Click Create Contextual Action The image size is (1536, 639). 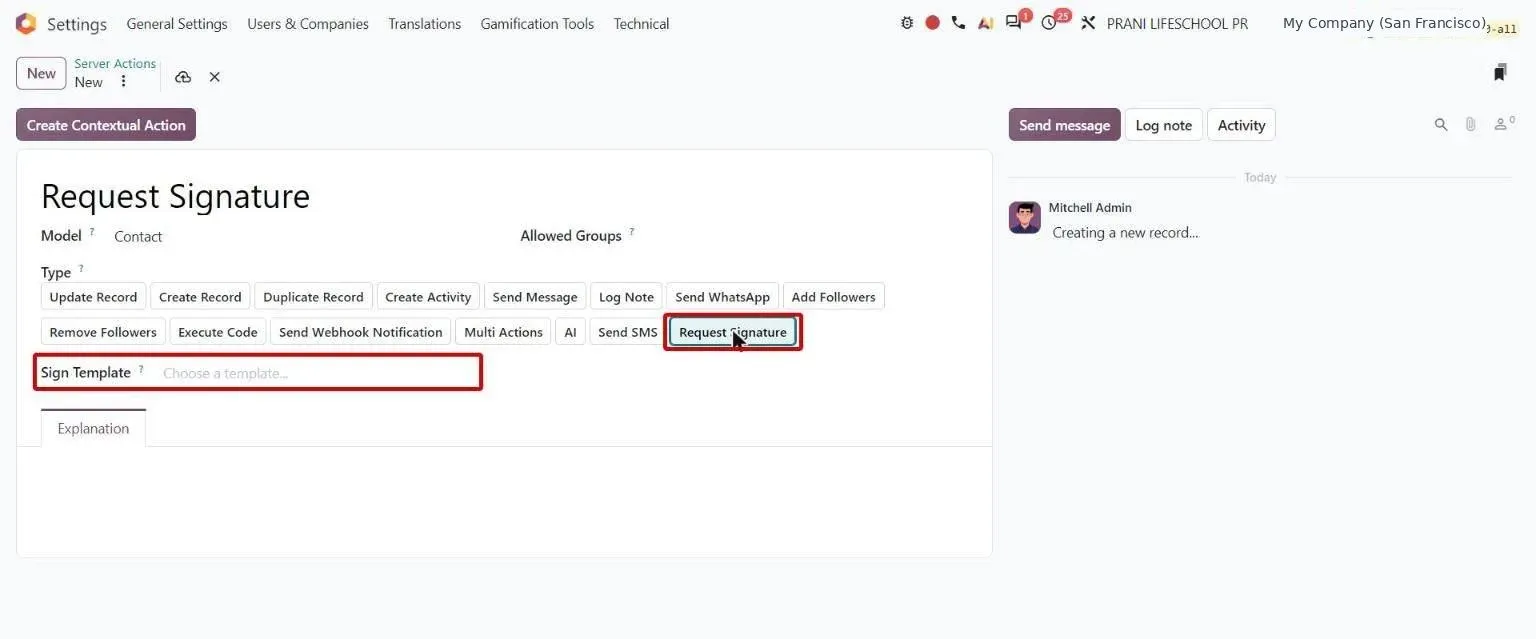coord(106,125)
